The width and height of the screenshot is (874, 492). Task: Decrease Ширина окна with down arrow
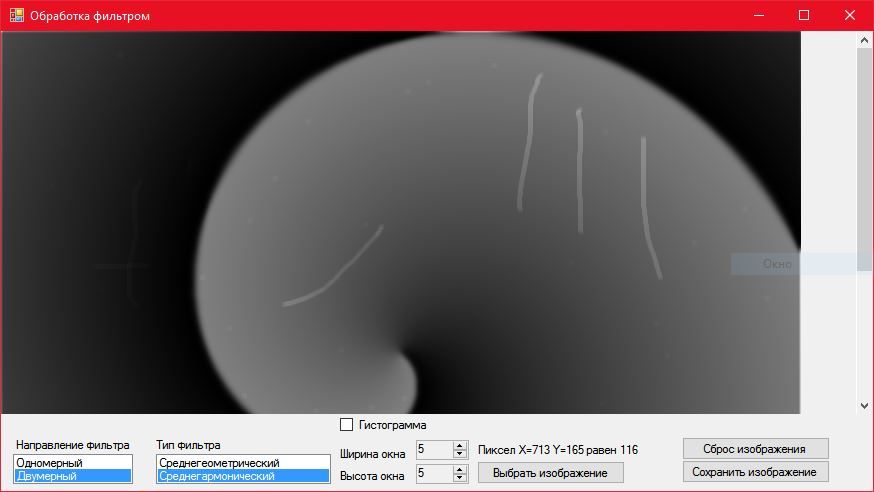click(460, 454)
